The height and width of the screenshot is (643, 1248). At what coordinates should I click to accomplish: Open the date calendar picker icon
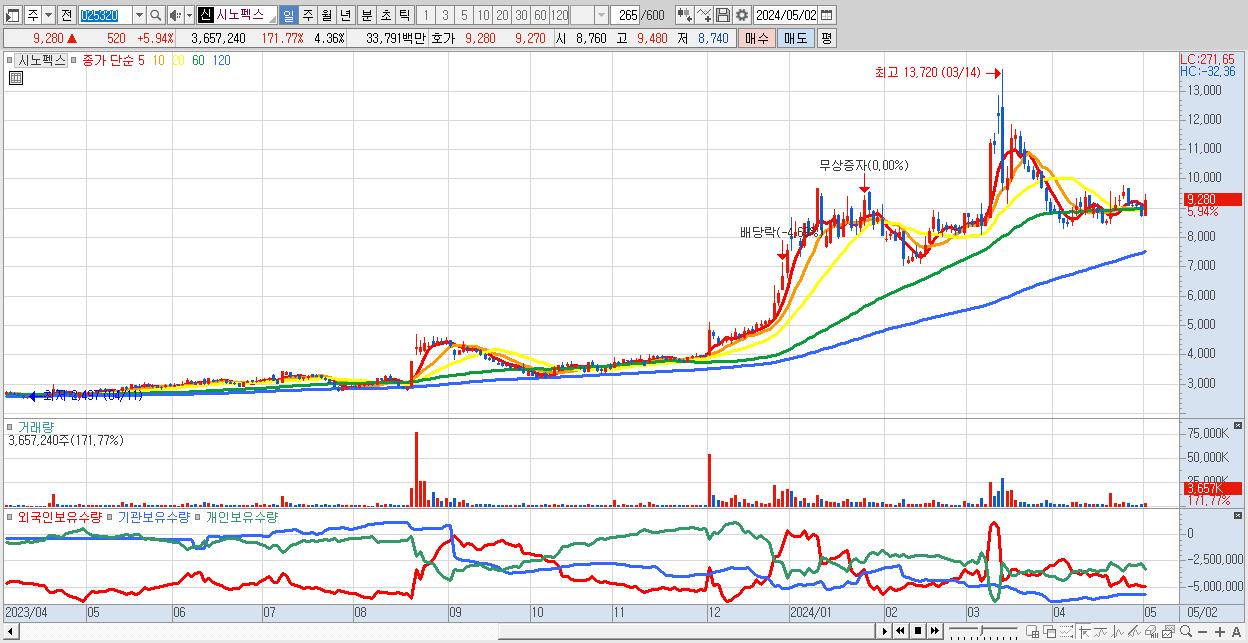pyautogui.click(x=826, y=15)
